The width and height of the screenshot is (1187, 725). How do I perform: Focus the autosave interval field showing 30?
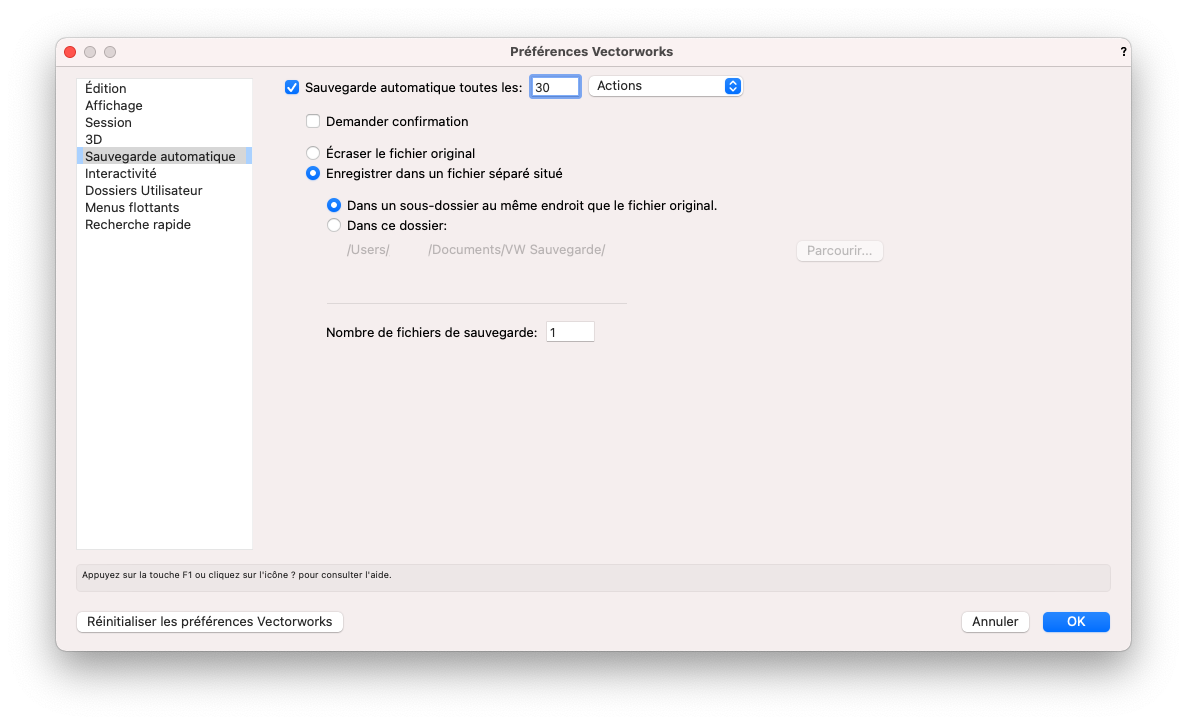coord(555,87)
